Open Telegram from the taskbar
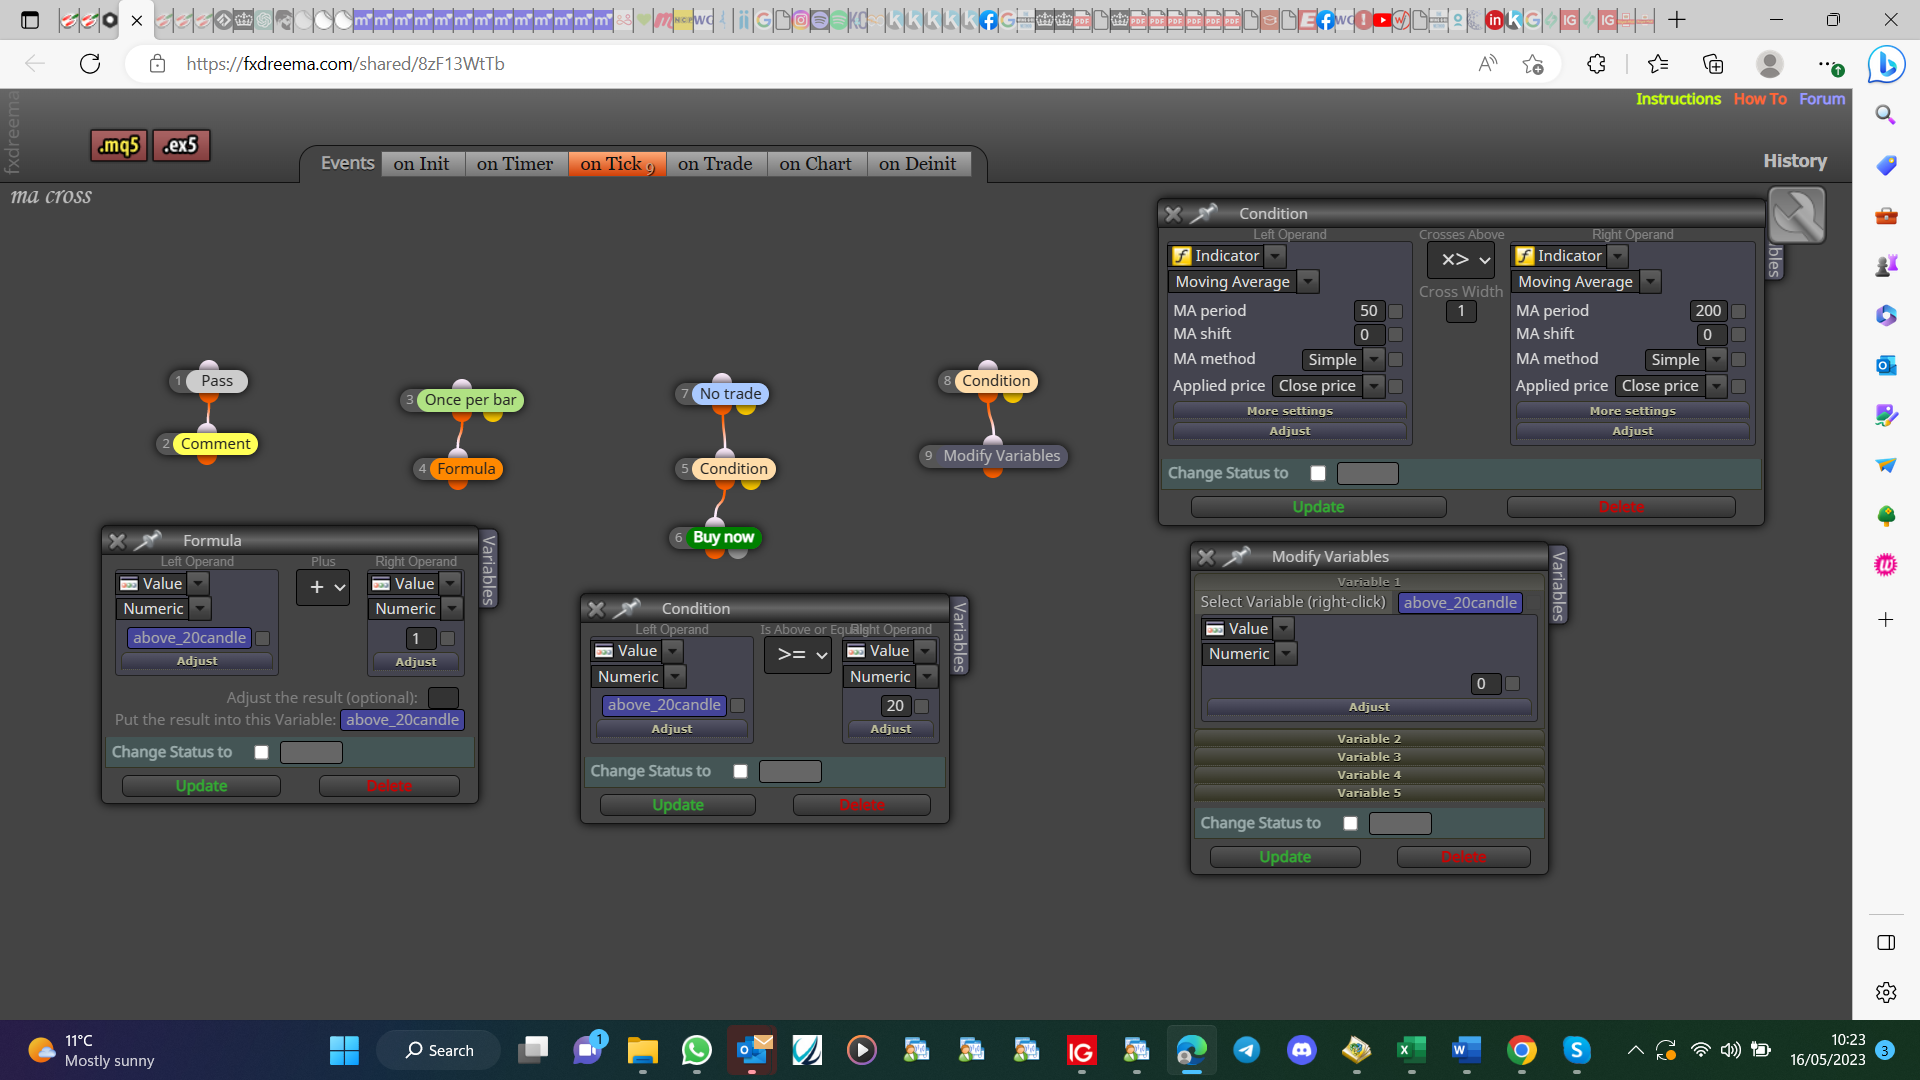 coord(1246,1050)
